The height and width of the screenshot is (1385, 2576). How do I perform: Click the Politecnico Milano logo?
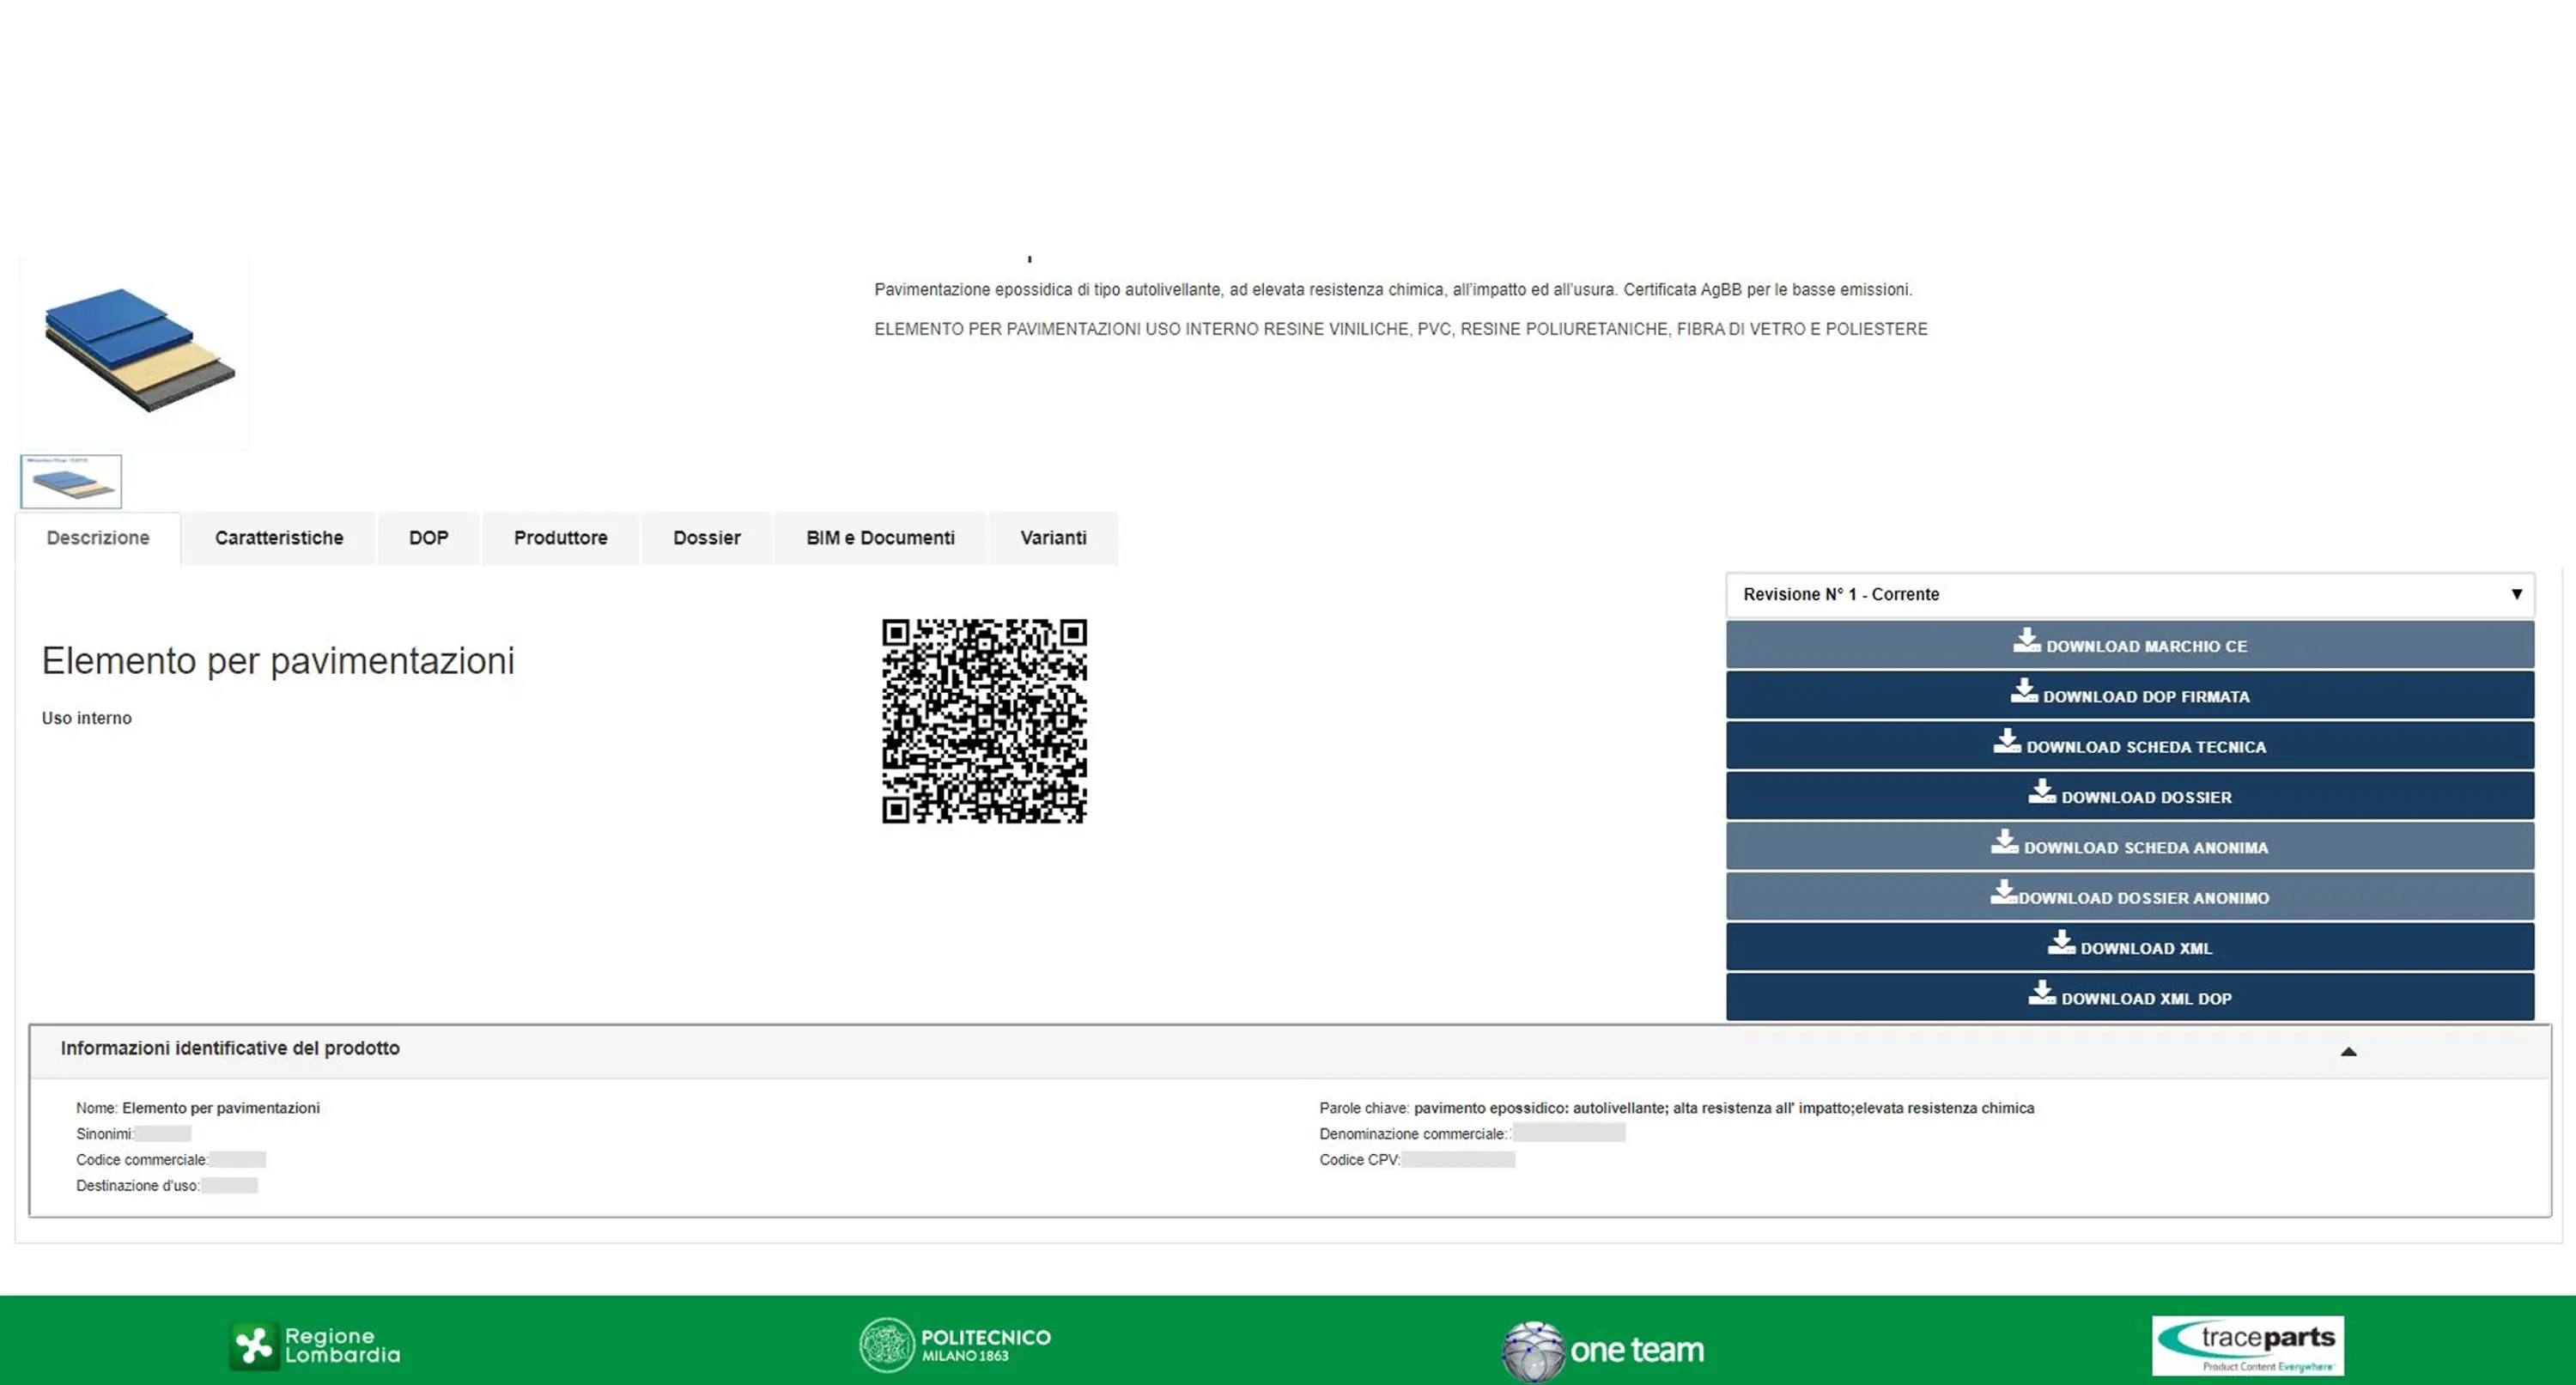coord(955,1345)
